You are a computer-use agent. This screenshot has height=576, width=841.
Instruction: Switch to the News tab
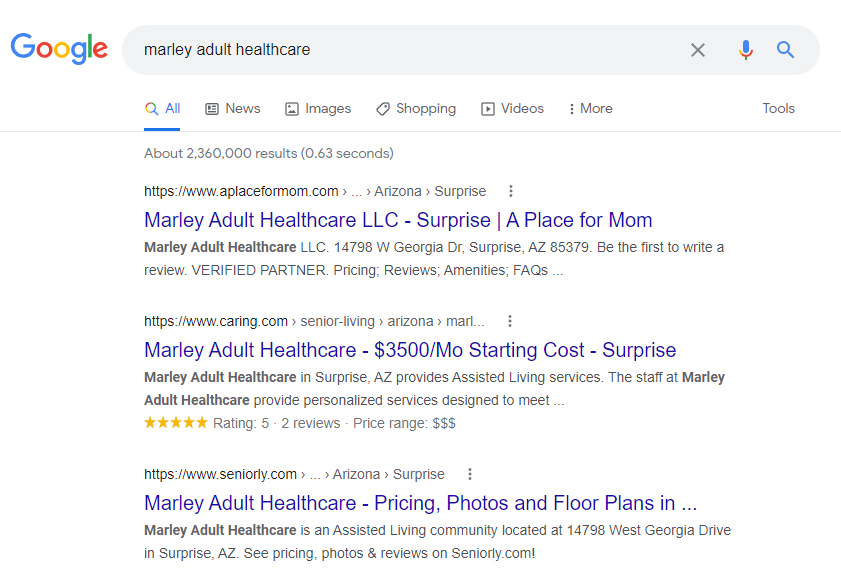point(233,108)
